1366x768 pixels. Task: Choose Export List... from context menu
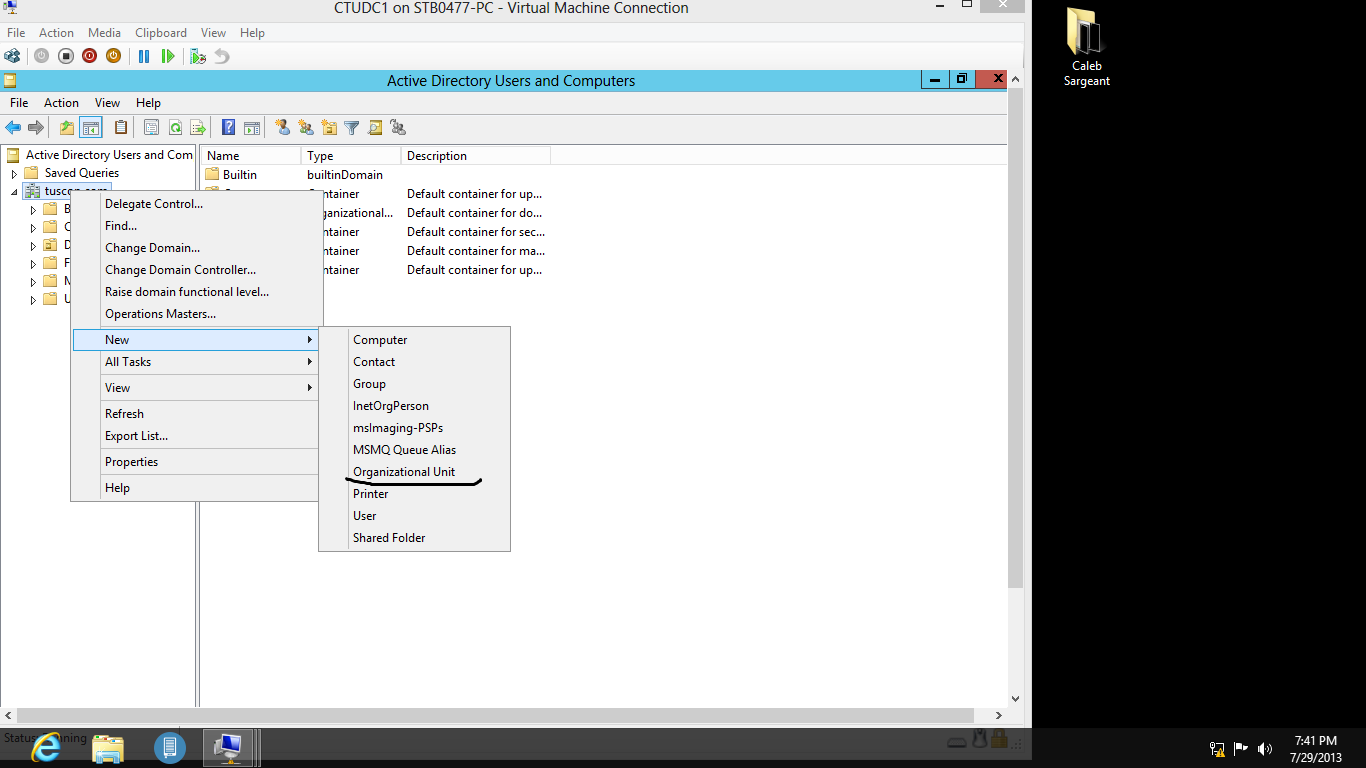coord(196,436)
